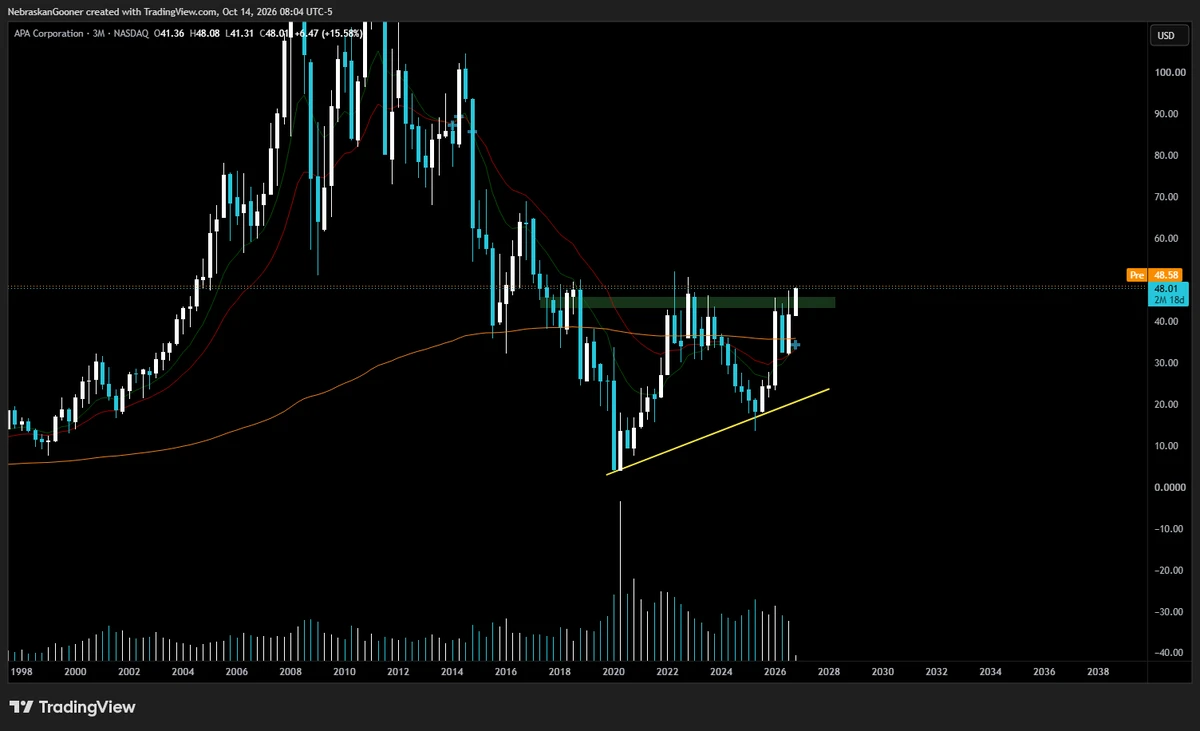
Task: Click the 2024 year on time axis
Action: pyautogui.click(x=721, y=672)
